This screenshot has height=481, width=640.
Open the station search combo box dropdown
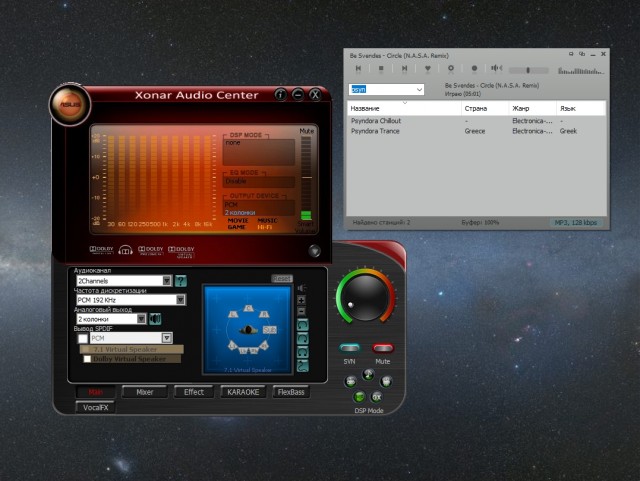pyautogui.click(x=419, y=89)
